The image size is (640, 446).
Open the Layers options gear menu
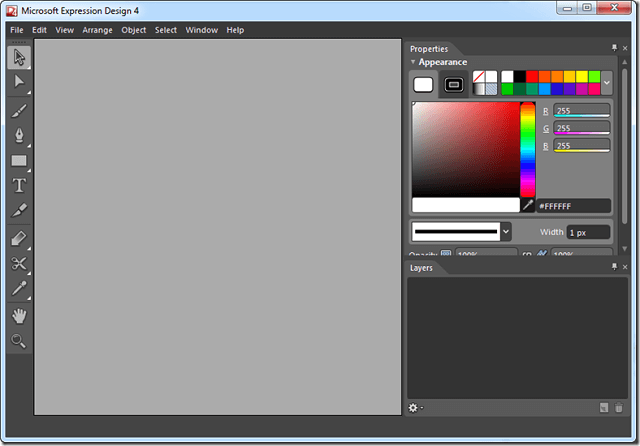(x=415, y=408)
